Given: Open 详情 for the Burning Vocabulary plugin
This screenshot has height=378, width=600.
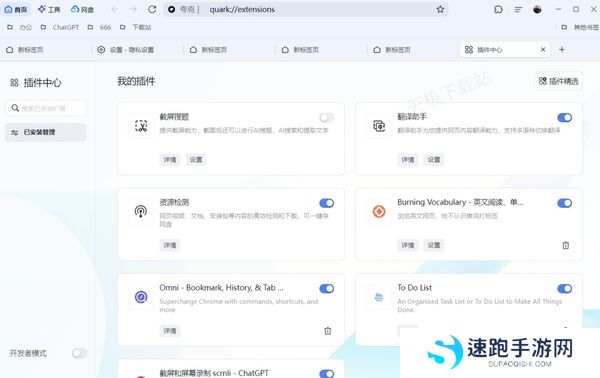Looking at the screenshot, I should pyautogui.click(x=408, y=245).
